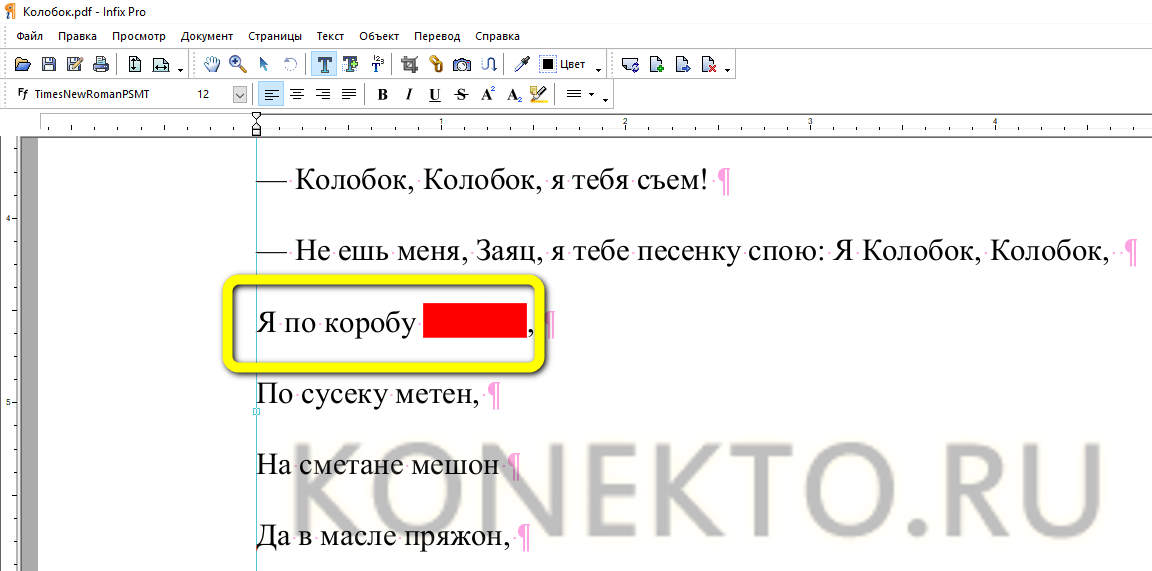Open the Правка menu

(77, 36)
